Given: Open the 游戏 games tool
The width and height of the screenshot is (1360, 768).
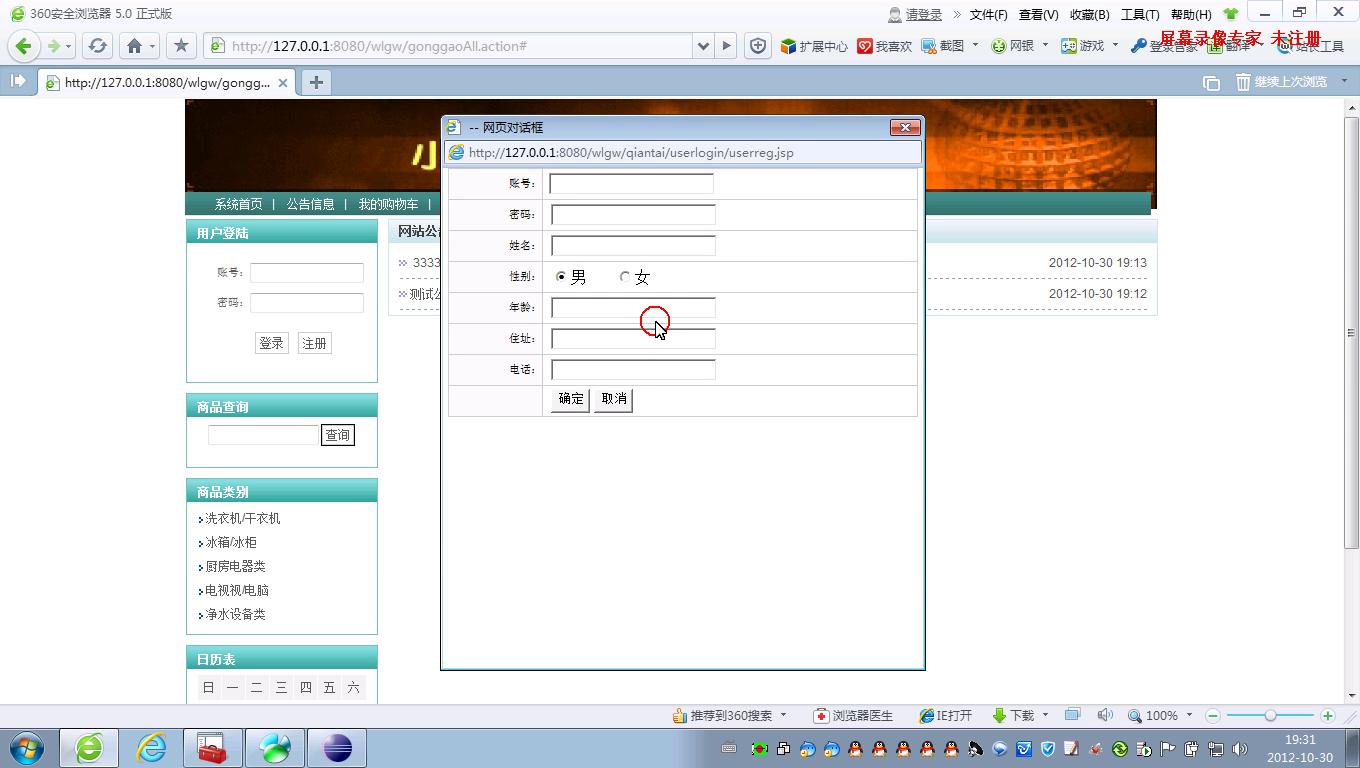Looking at the screenshot, I should pyautogui.click(x=1083, y=46).
